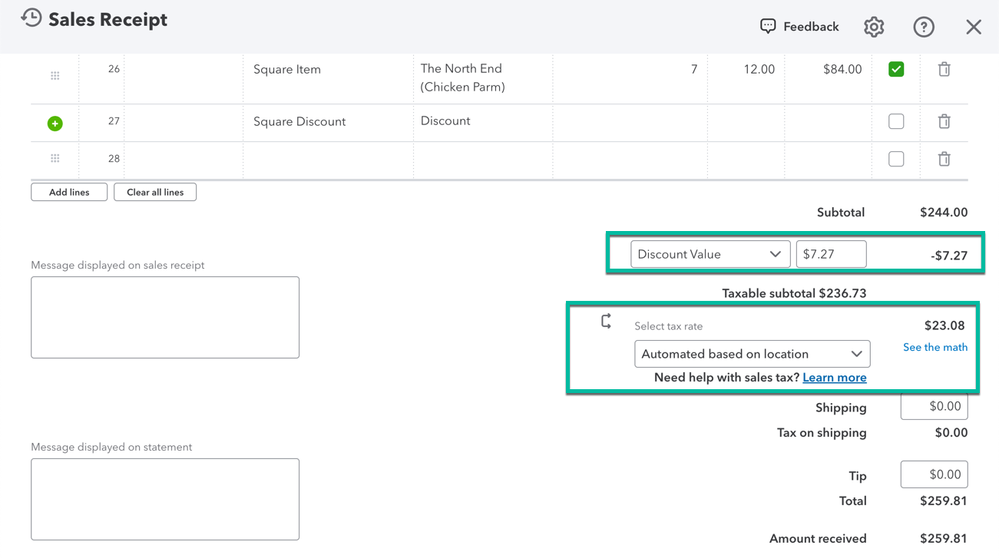
Task: Click green plus icon on line 27
Action: [55, 123]
